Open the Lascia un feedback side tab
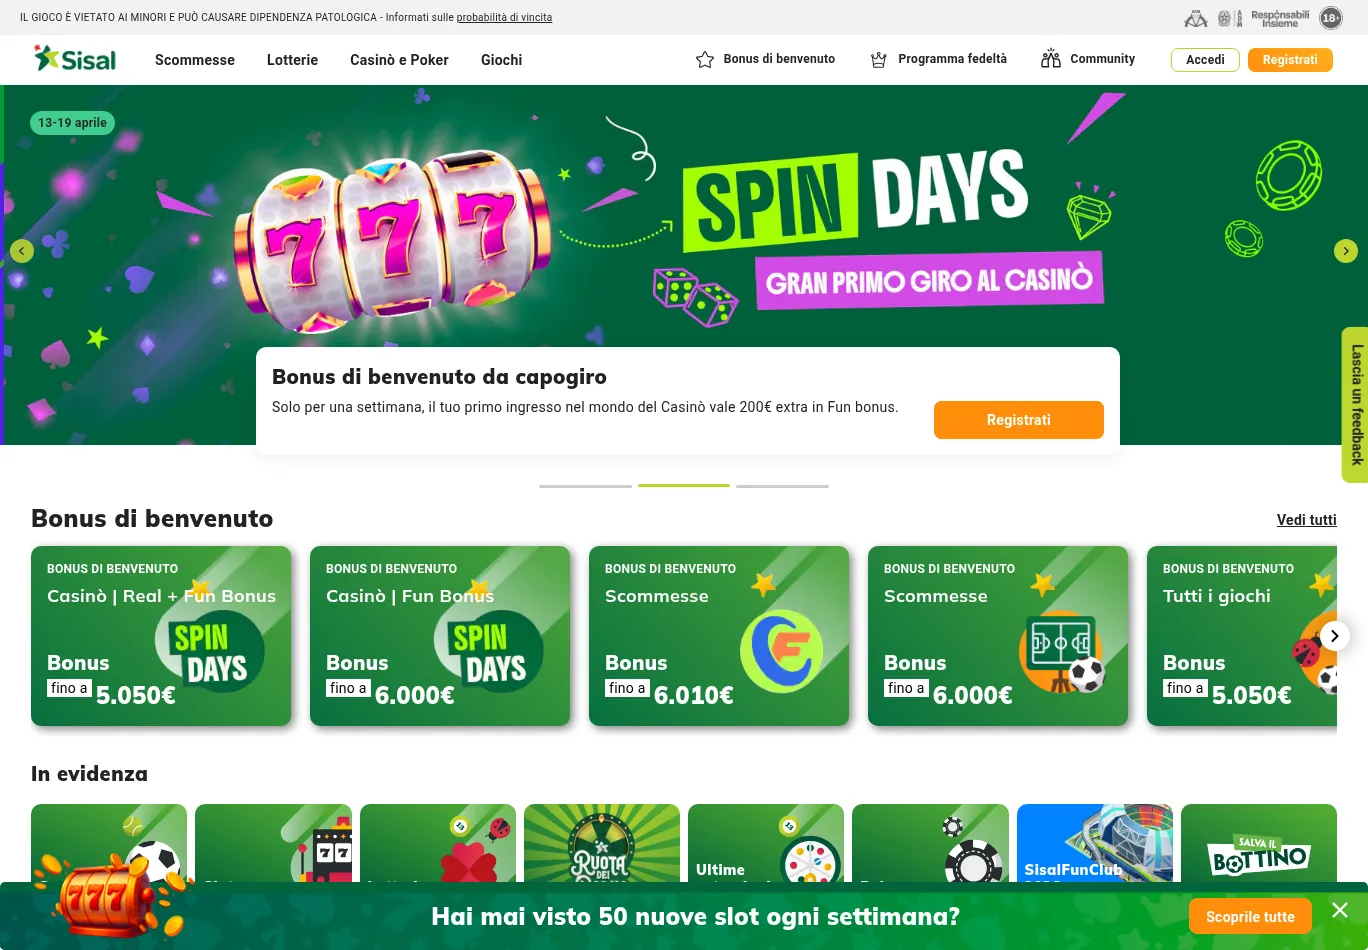Viewport: 1368px width, 950px height. click(1355, 405)
